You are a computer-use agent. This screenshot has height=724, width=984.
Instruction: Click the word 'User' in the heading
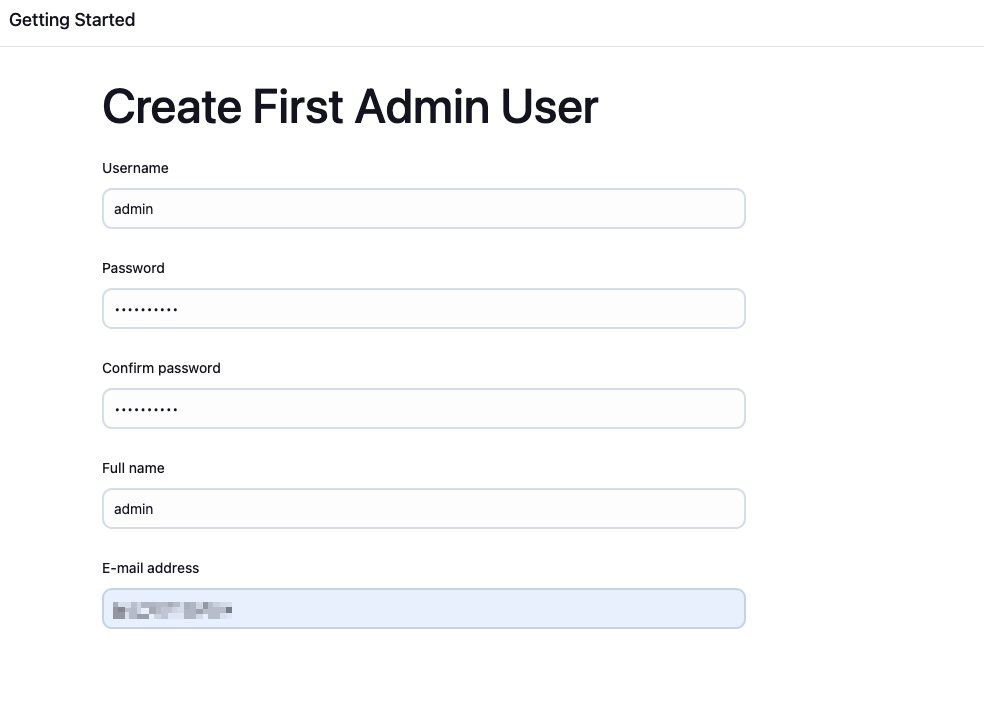549,107
